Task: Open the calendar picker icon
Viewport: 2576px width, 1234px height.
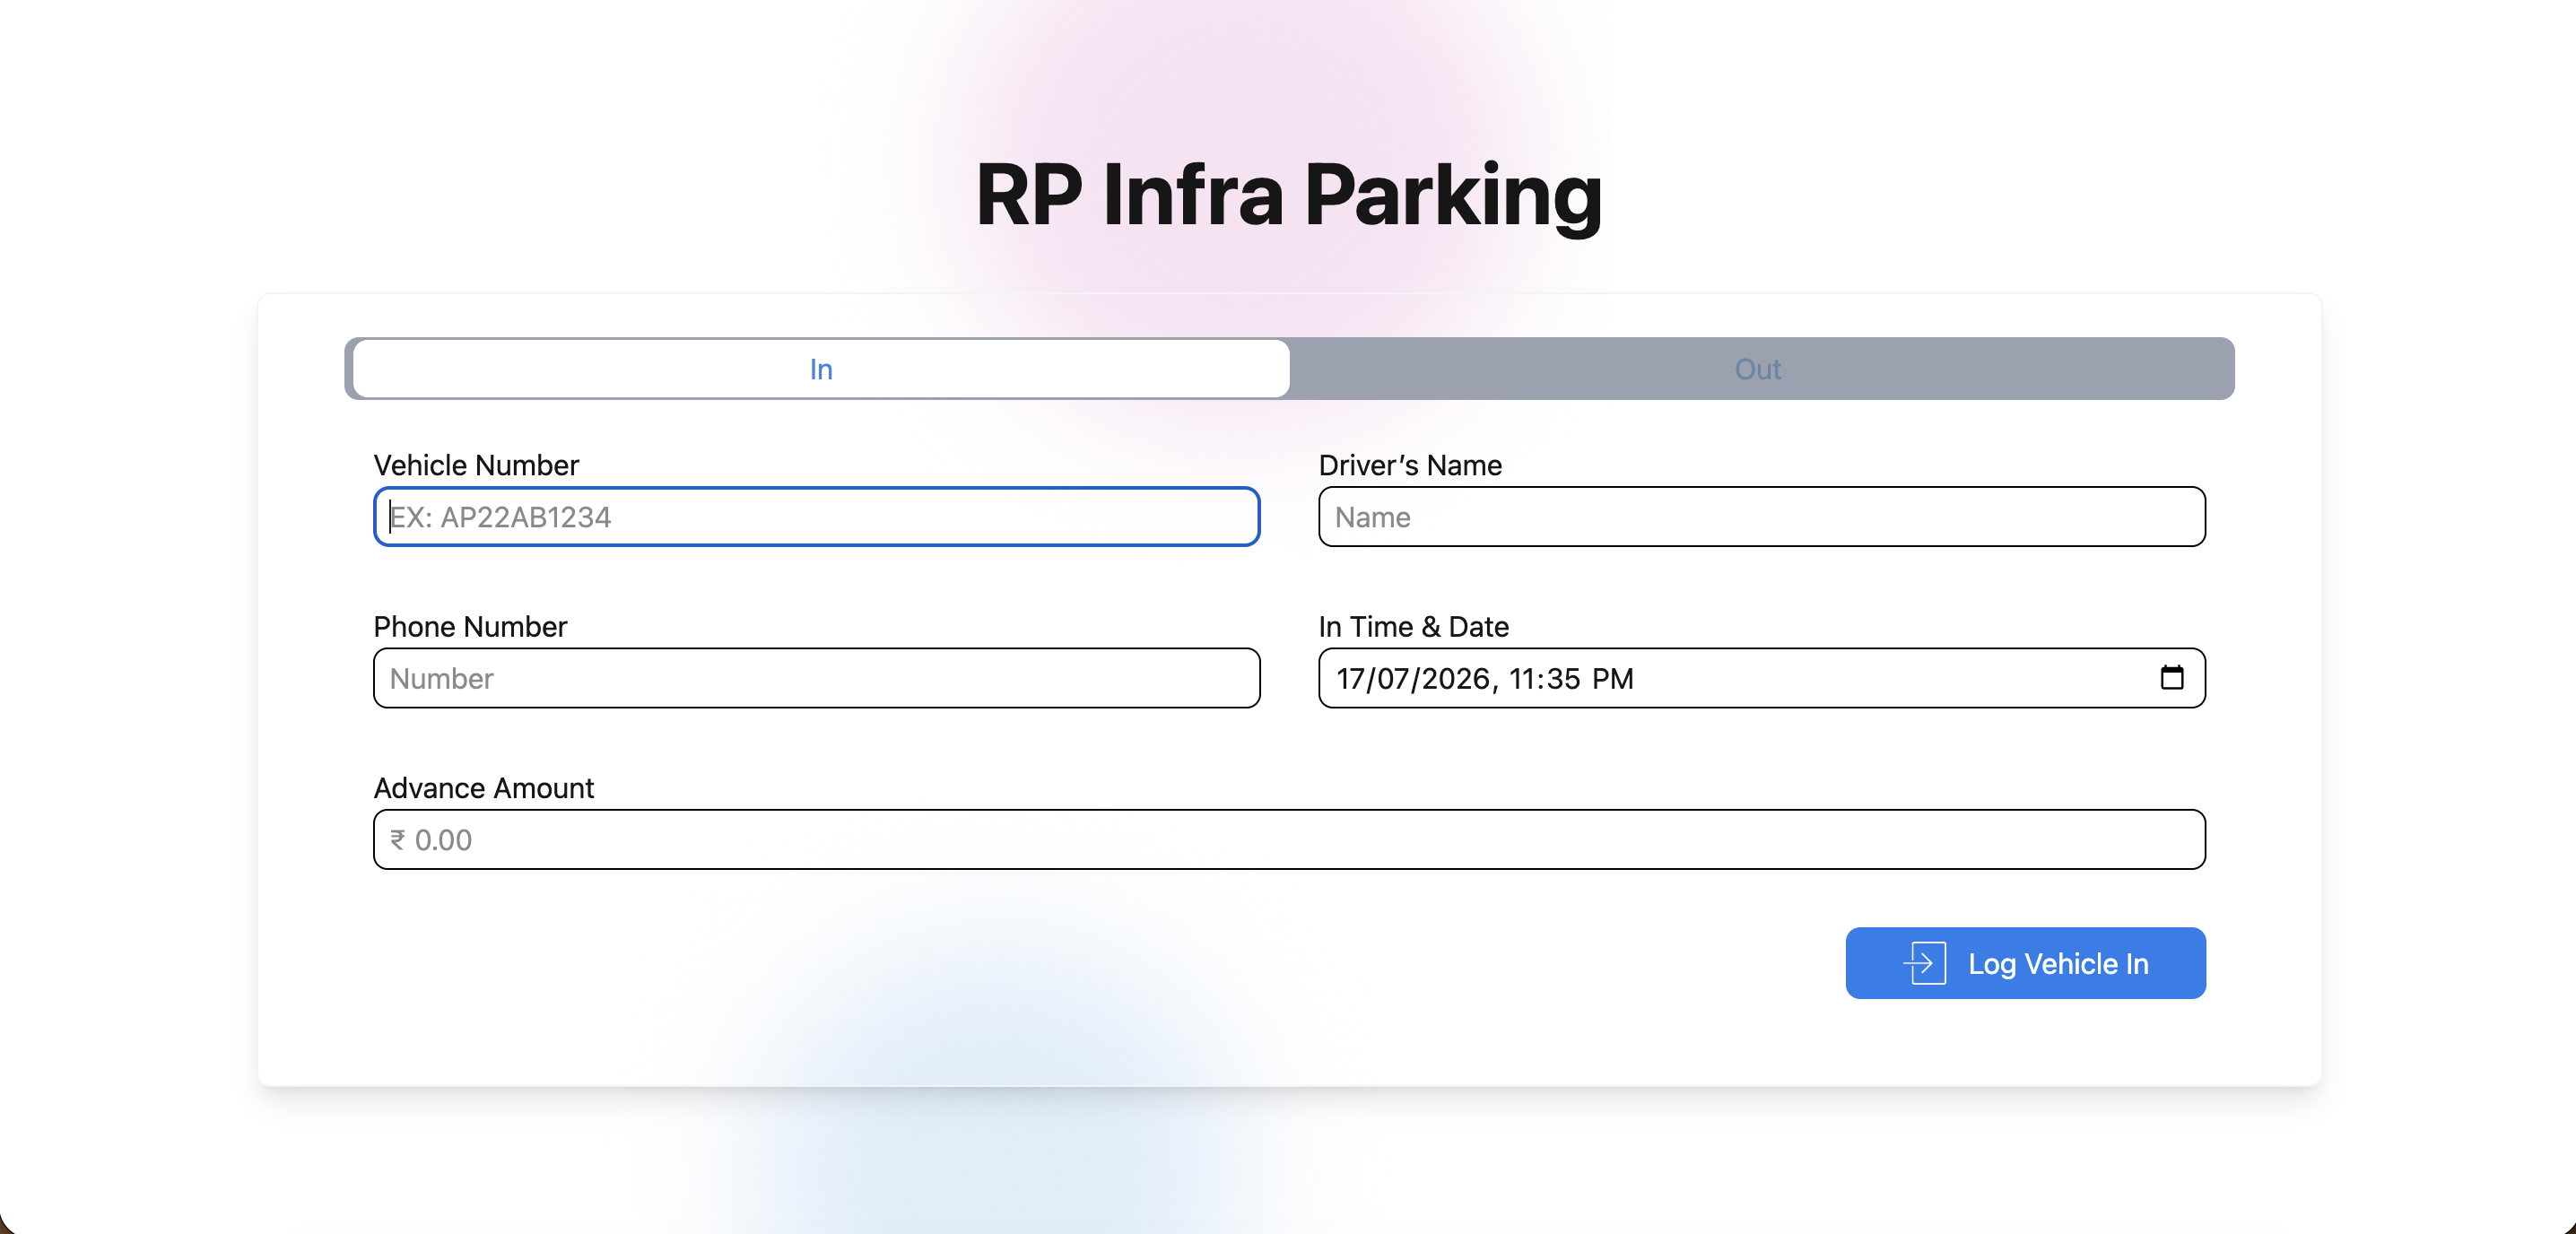Action: (2171, 678)
